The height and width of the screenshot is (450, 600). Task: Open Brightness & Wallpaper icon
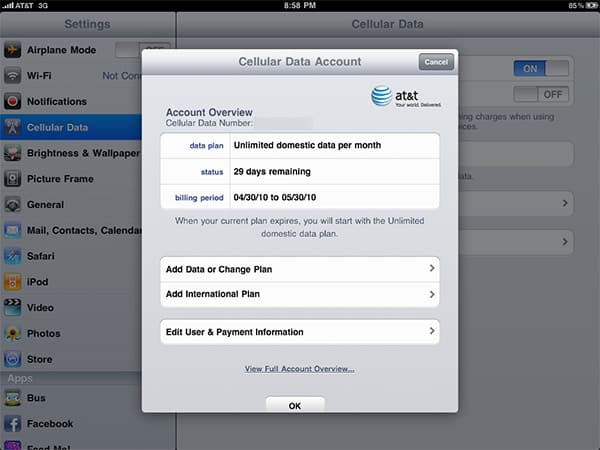[13, 153]
